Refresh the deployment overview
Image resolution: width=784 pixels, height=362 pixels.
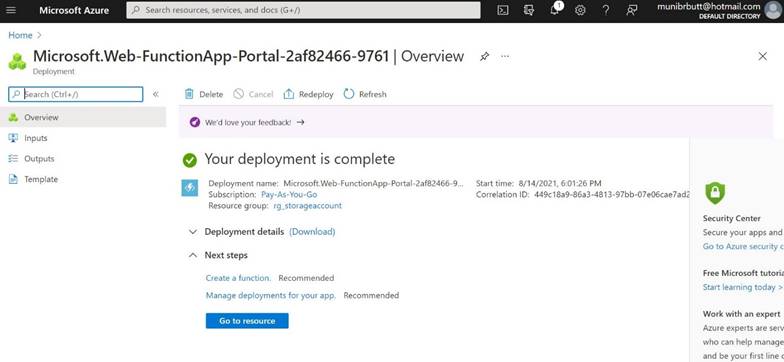(365, 94)
